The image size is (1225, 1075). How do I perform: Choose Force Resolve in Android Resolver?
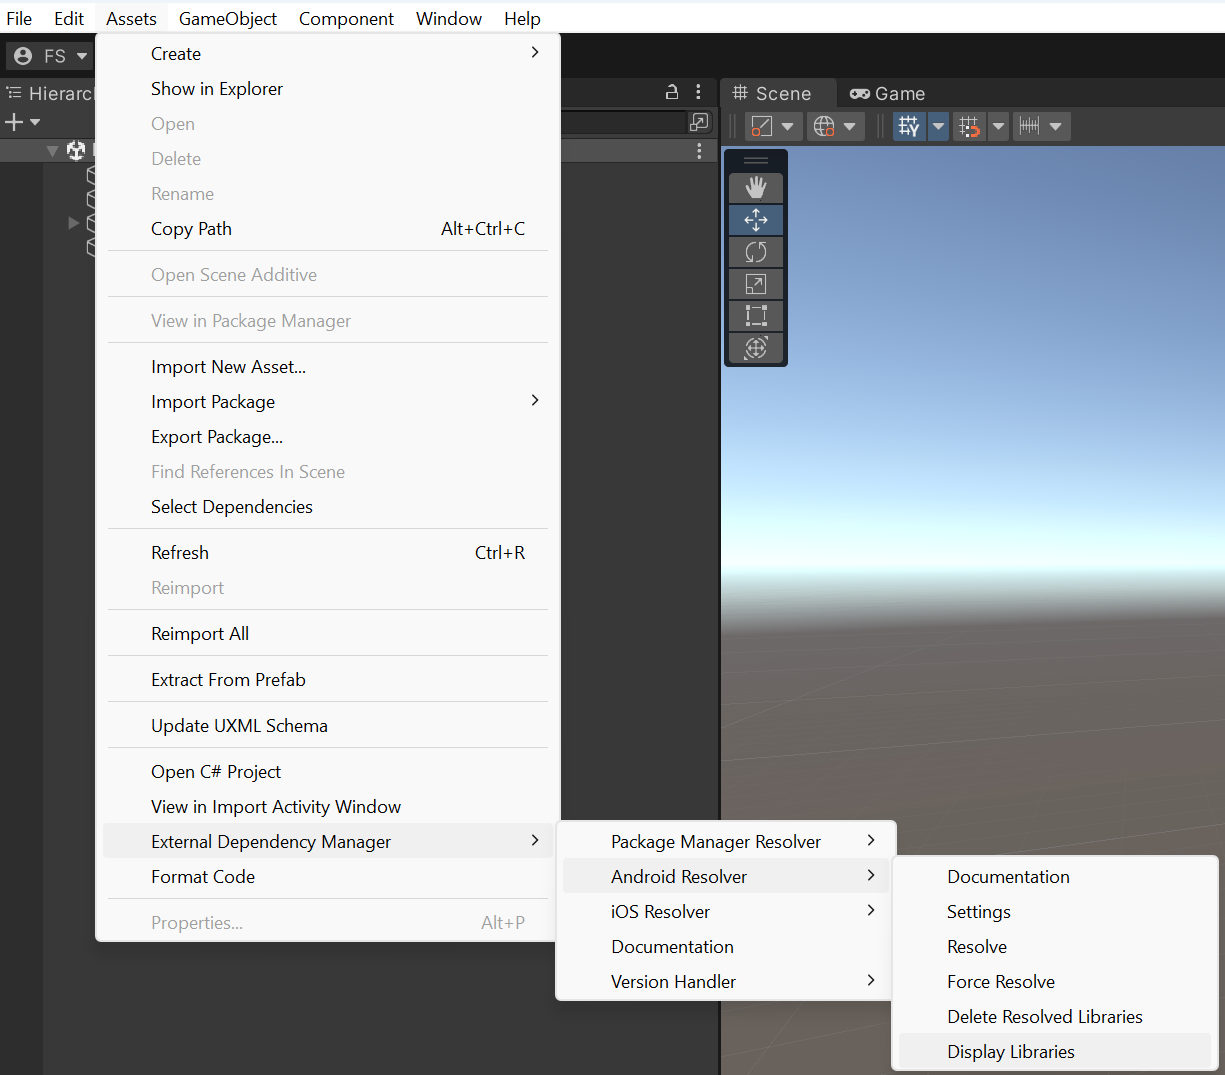tap(1000, 981)
